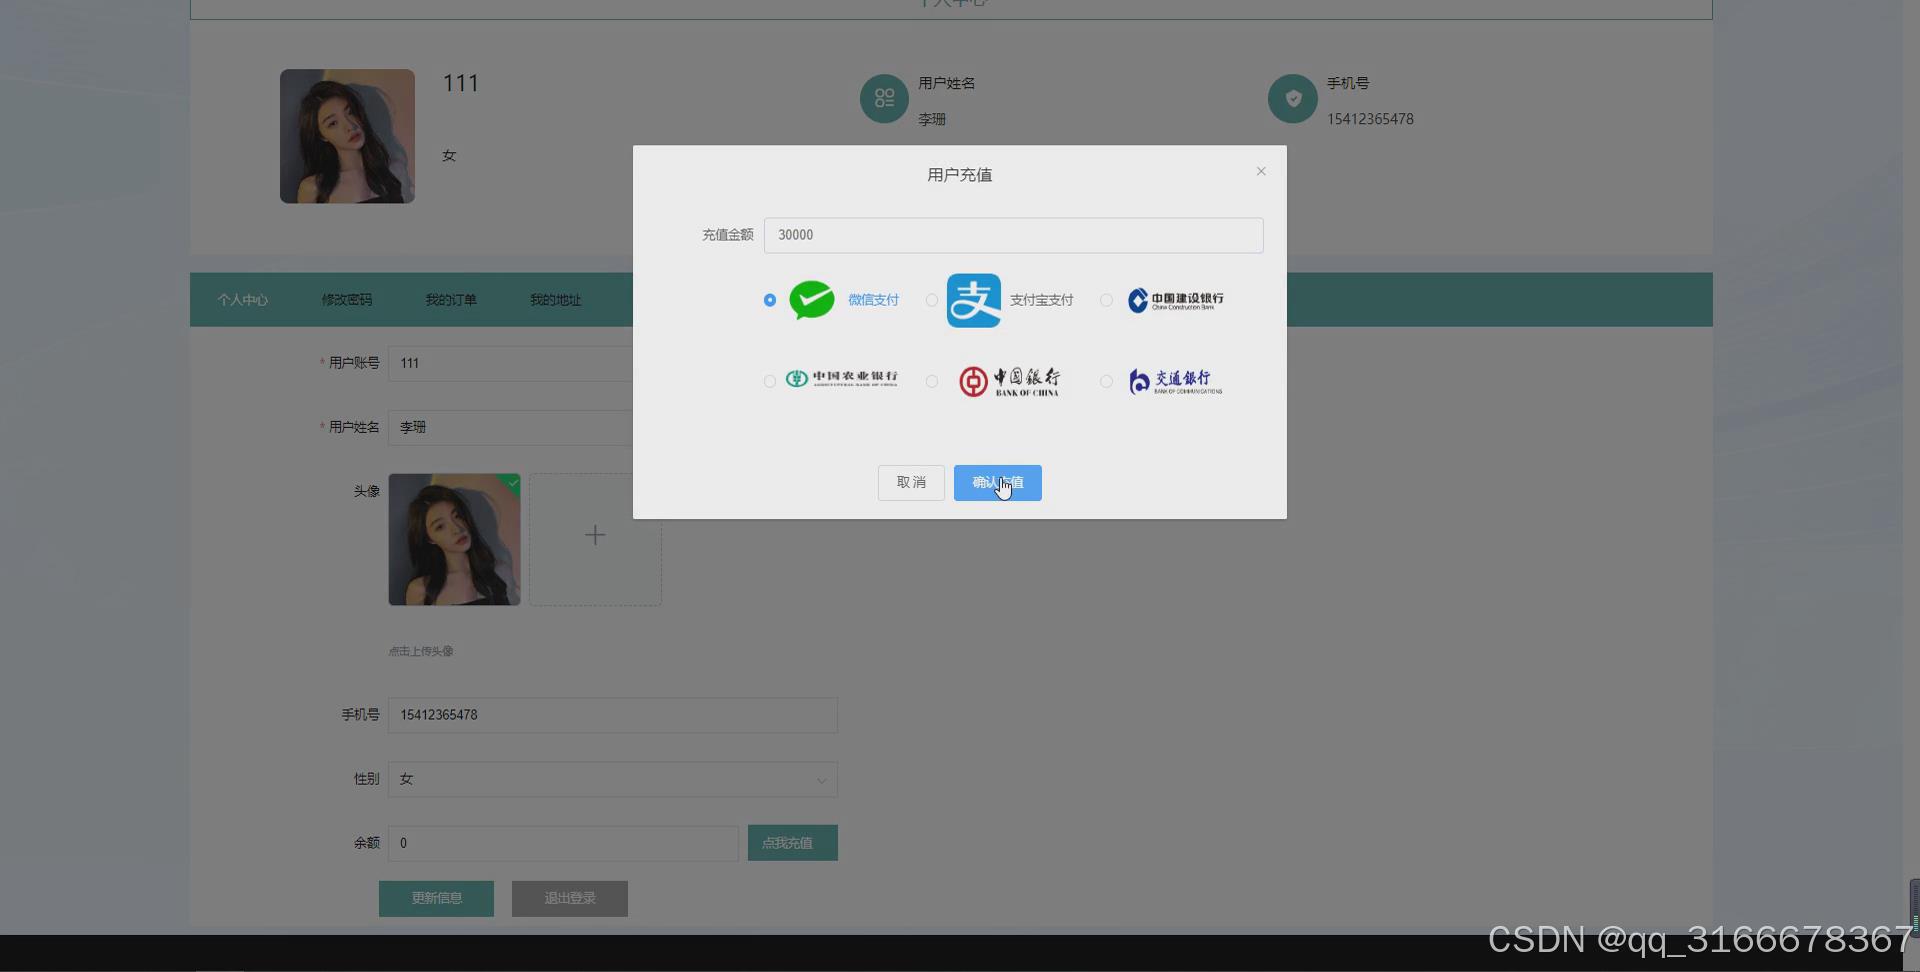Click the 点我充值 button

point(793,843)
